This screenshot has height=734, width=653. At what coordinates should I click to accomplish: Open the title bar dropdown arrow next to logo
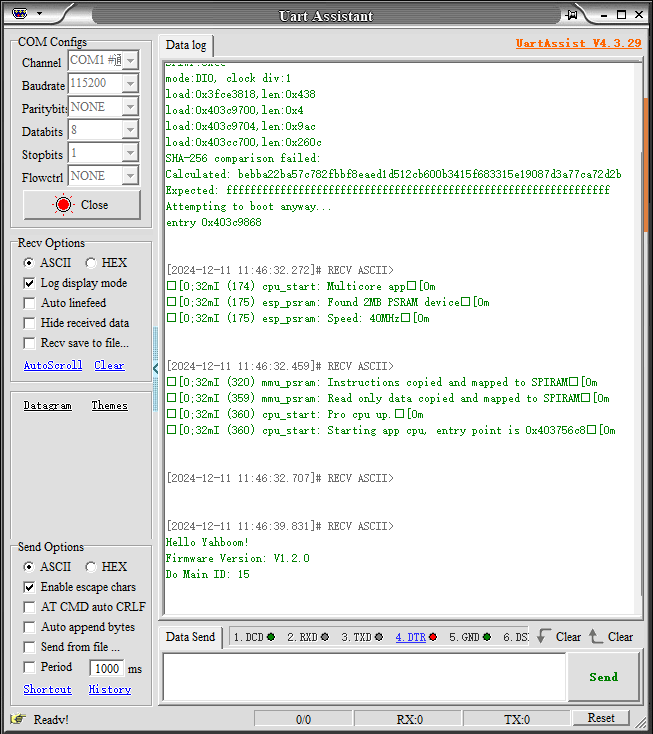point(39,14)
